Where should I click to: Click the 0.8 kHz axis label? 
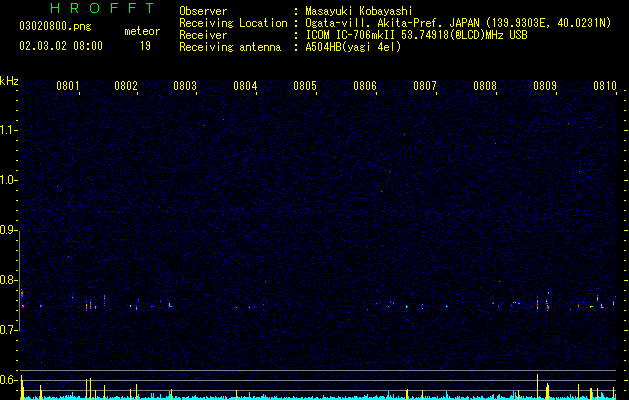(x=8, y=280)
